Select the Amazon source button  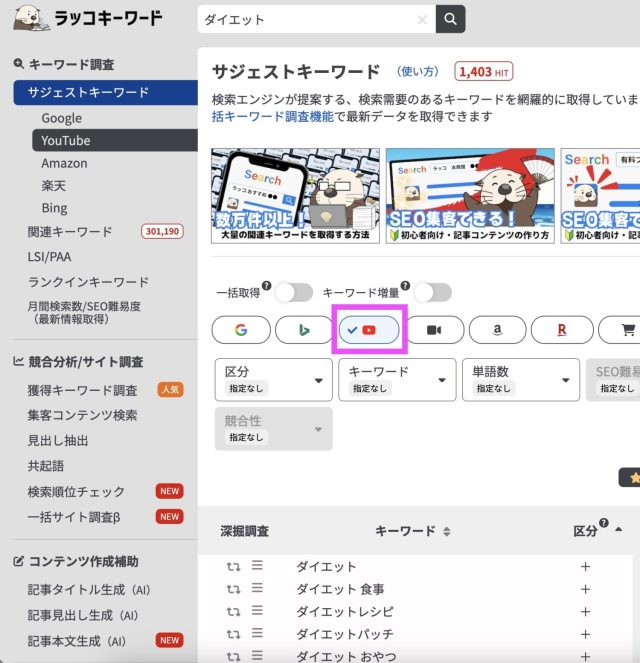click(x=497, y=329)
